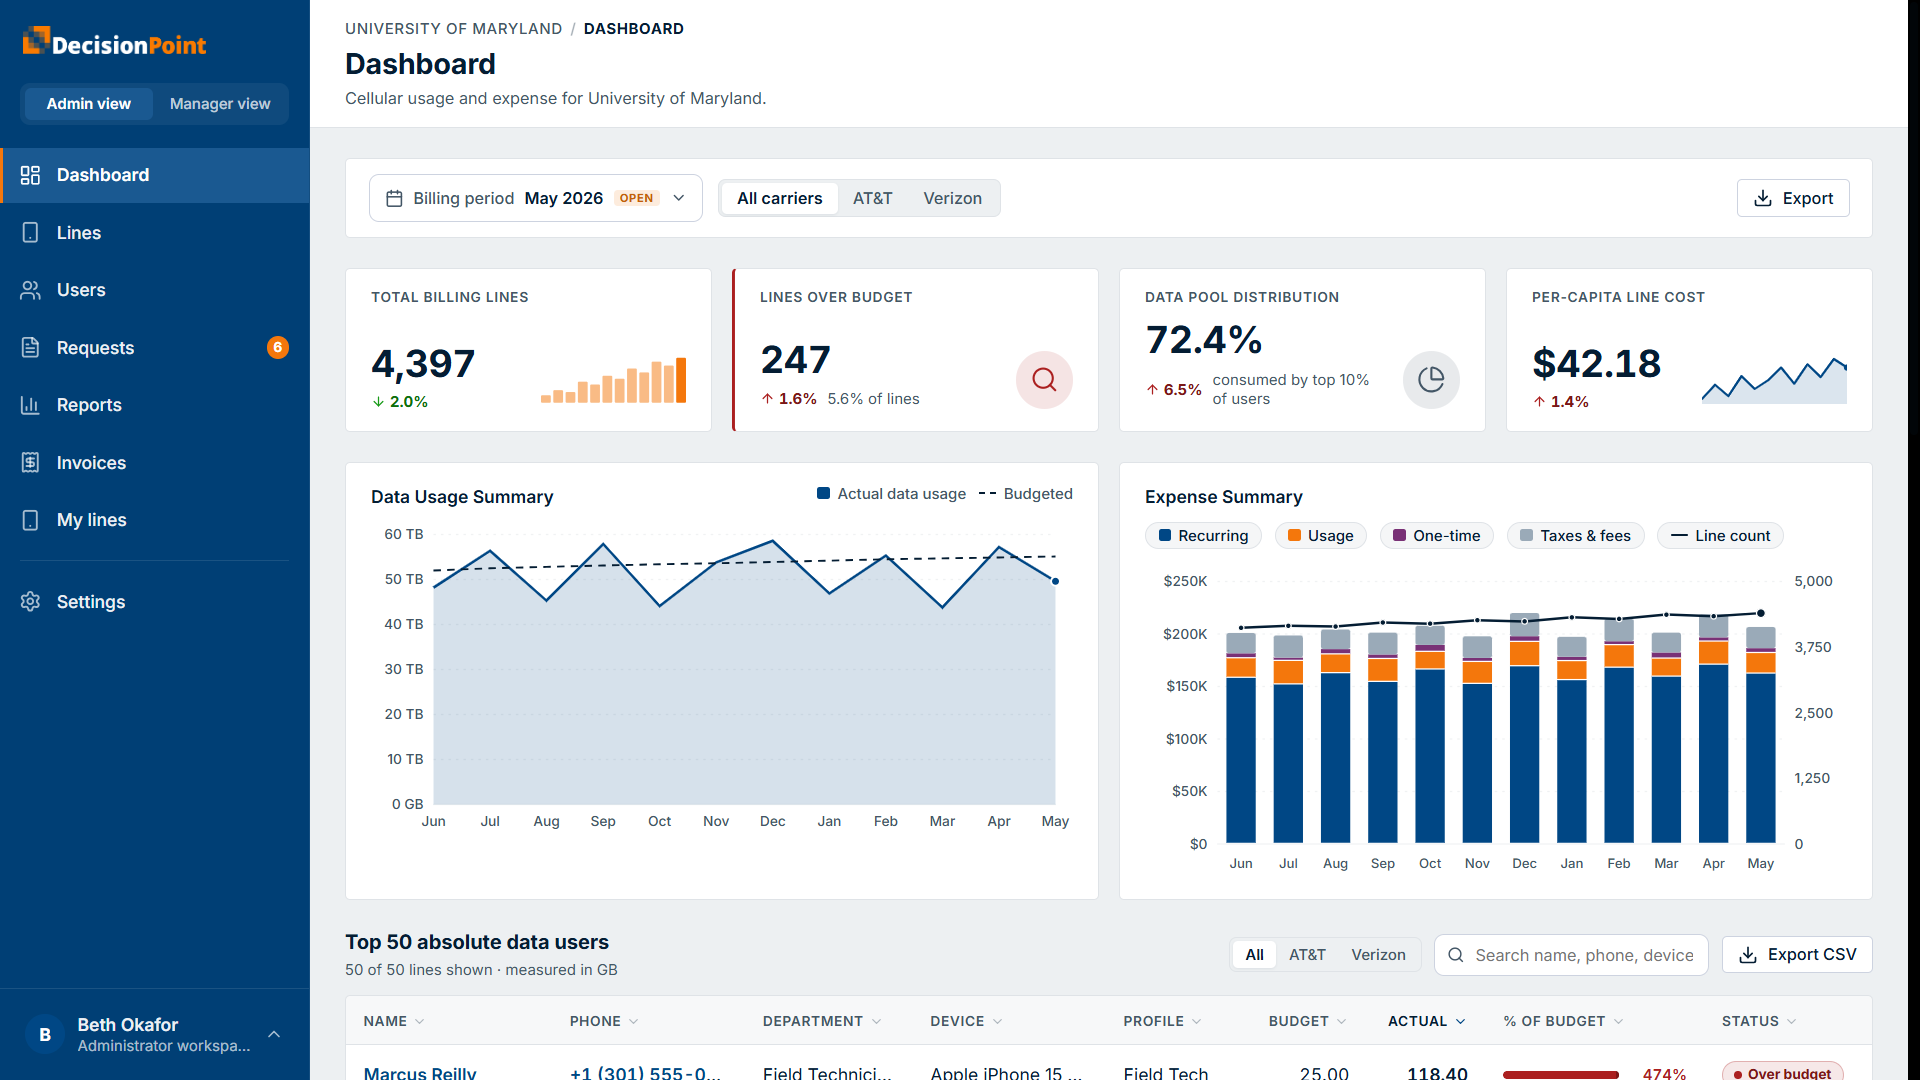Click the red 474% budget progress bar
The height and width of the screenshot is (1080, 1920).
1560,1074
